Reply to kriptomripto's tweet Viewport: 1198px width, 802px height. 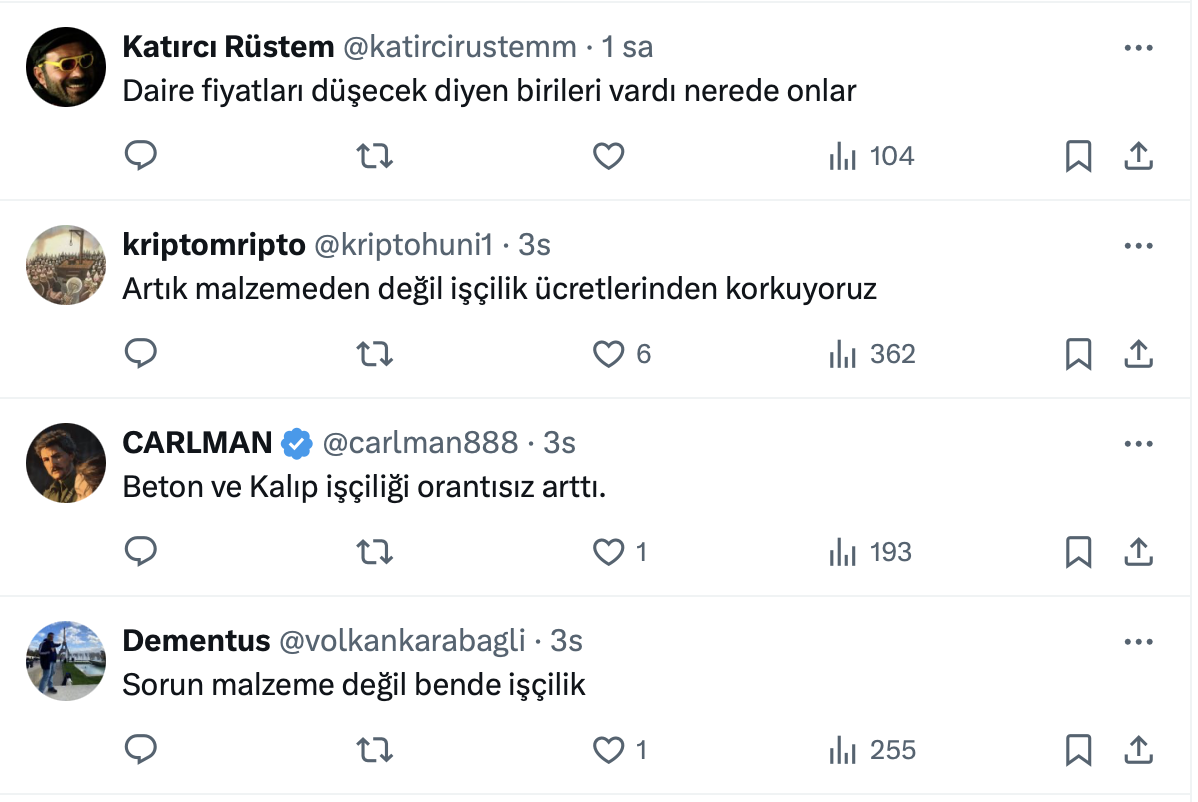pyautogui.click(x=141, y=354)
